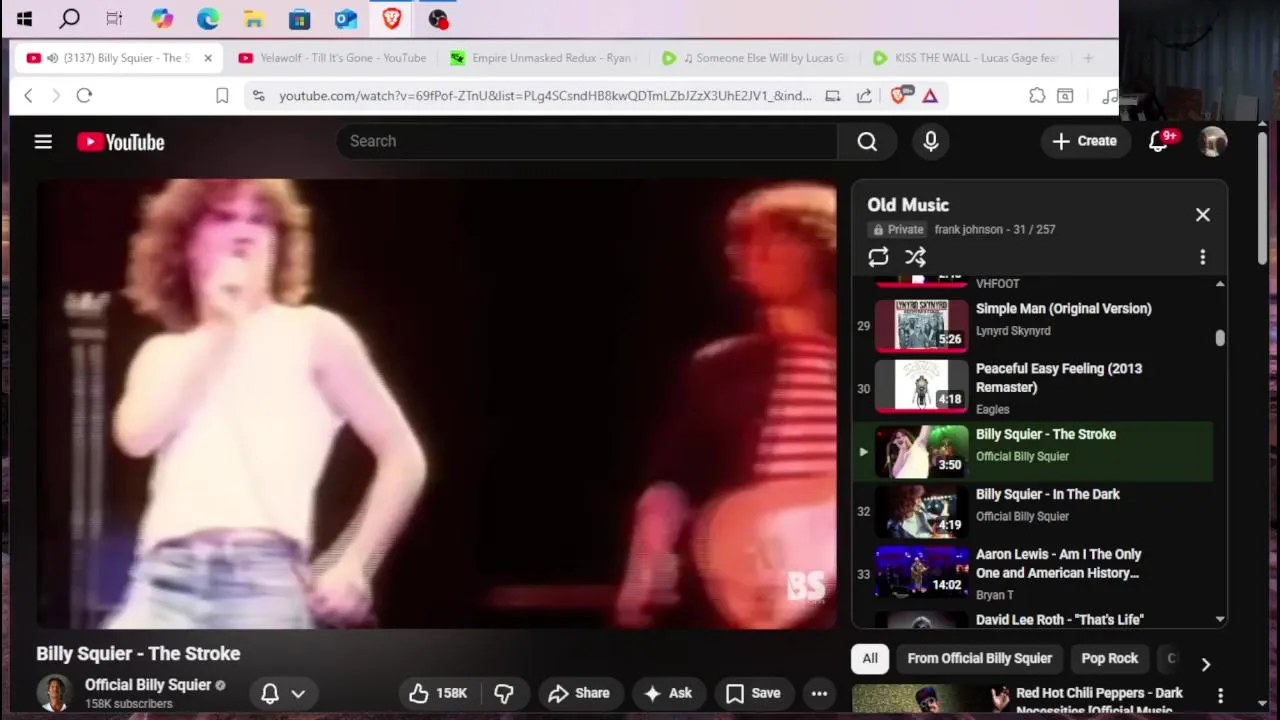Click the playlist scrollbar down arrow
The width and height of the screenshot is (1280, 720).
(1220, 620)
